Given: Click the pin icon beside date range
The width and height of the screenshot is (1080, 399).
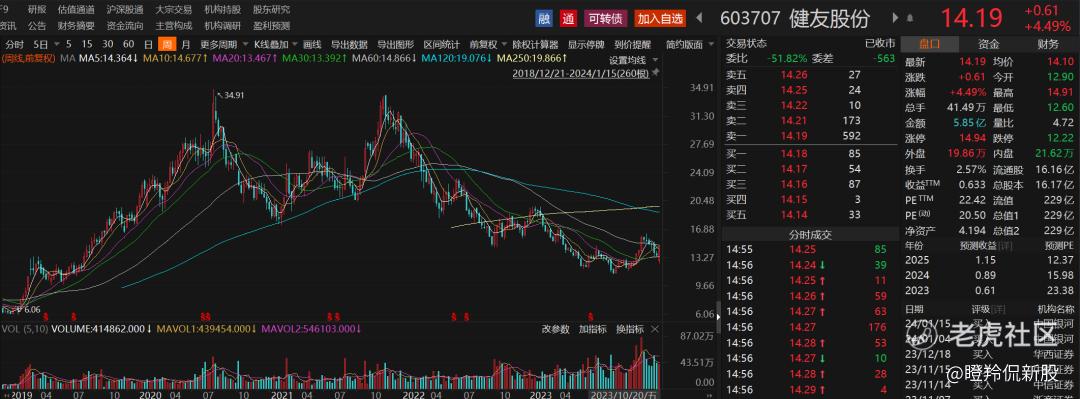Looking at the screenshot, I should [x=655, y=72].
